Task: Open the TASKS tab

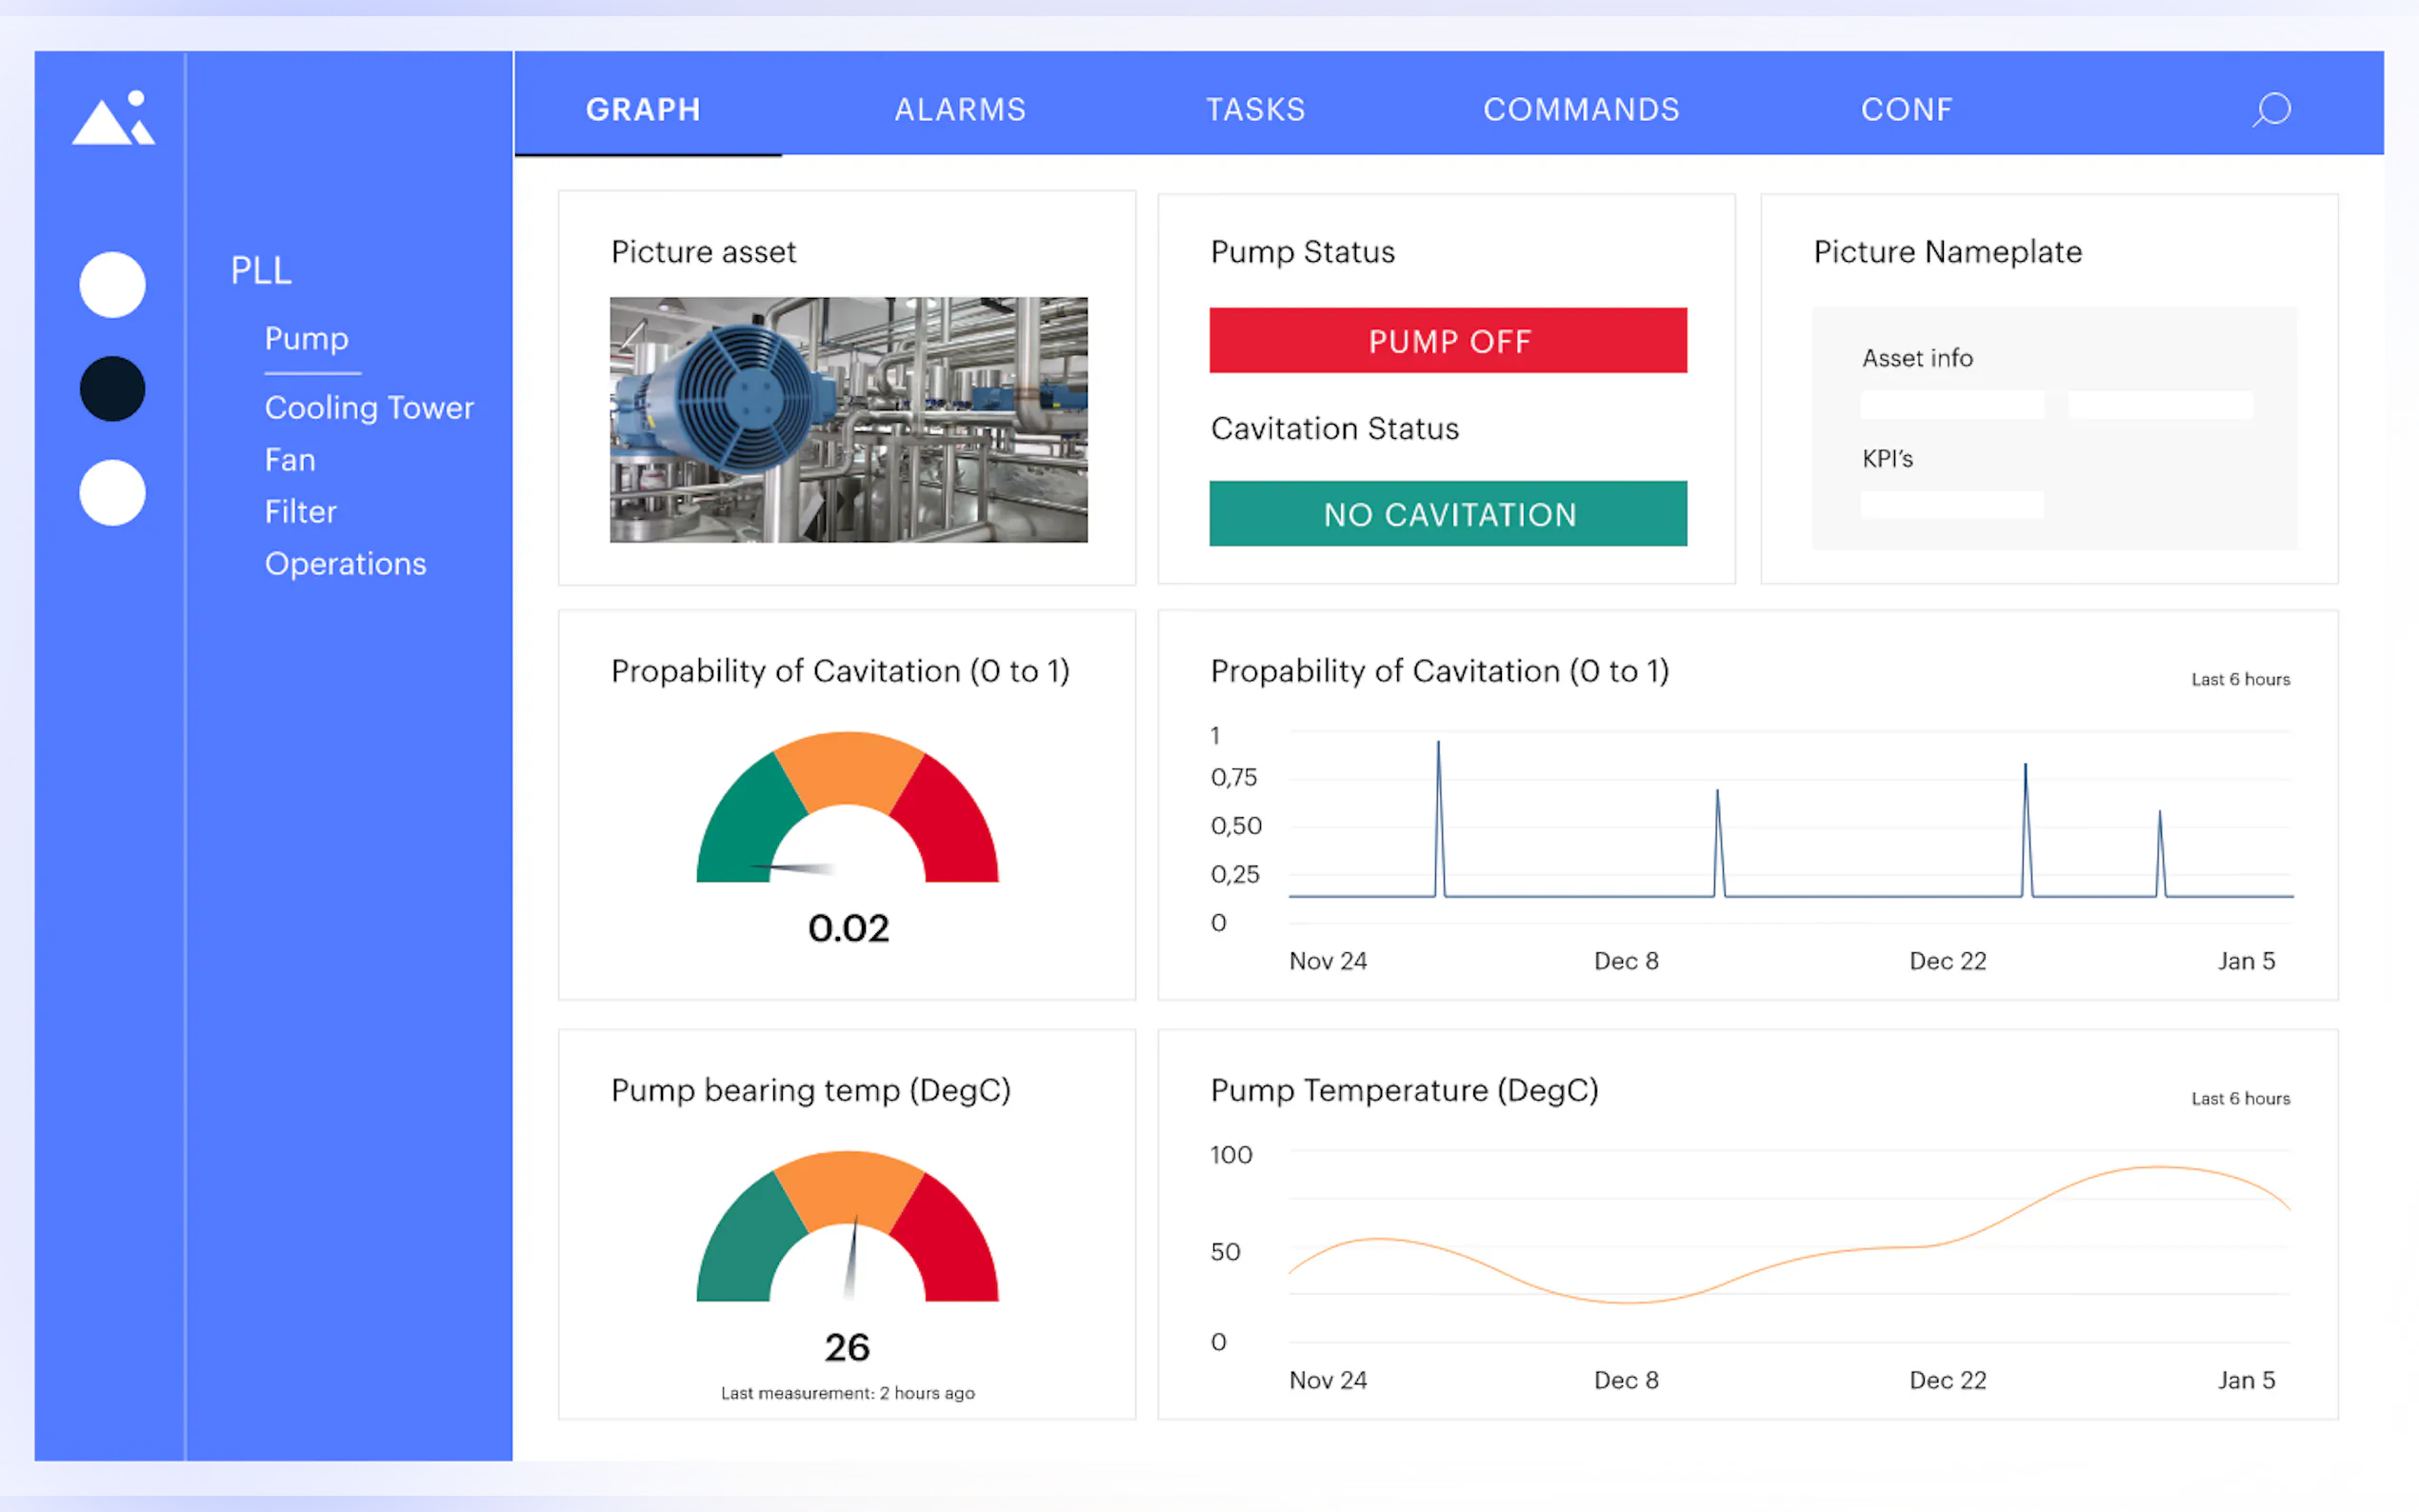Action: [1255, 109]
